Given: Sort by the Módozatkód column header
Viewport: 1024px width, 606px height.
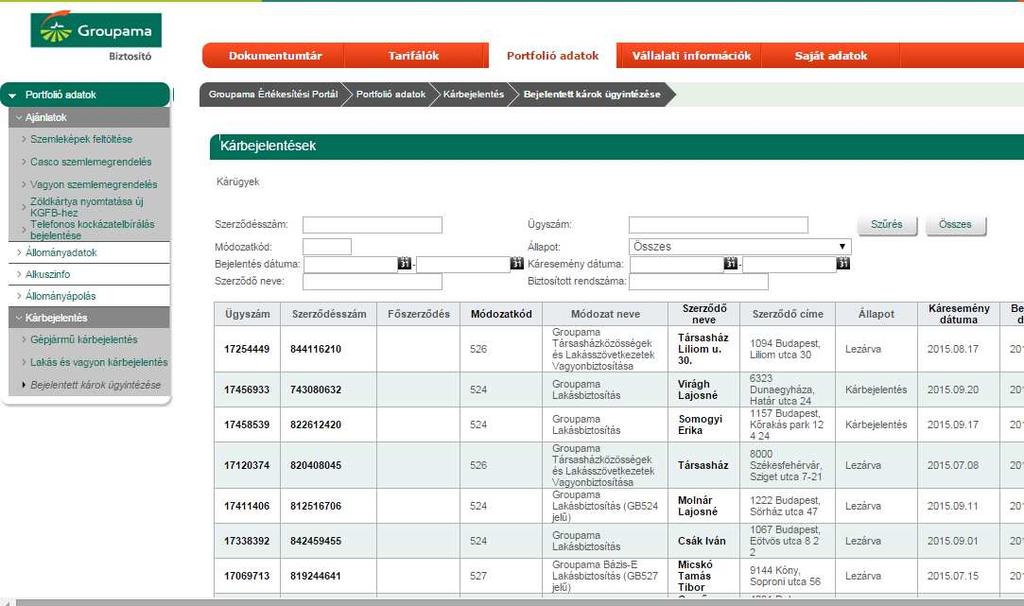Looking at the screenshot, I should pyautogui.click(x=502, y=314).
